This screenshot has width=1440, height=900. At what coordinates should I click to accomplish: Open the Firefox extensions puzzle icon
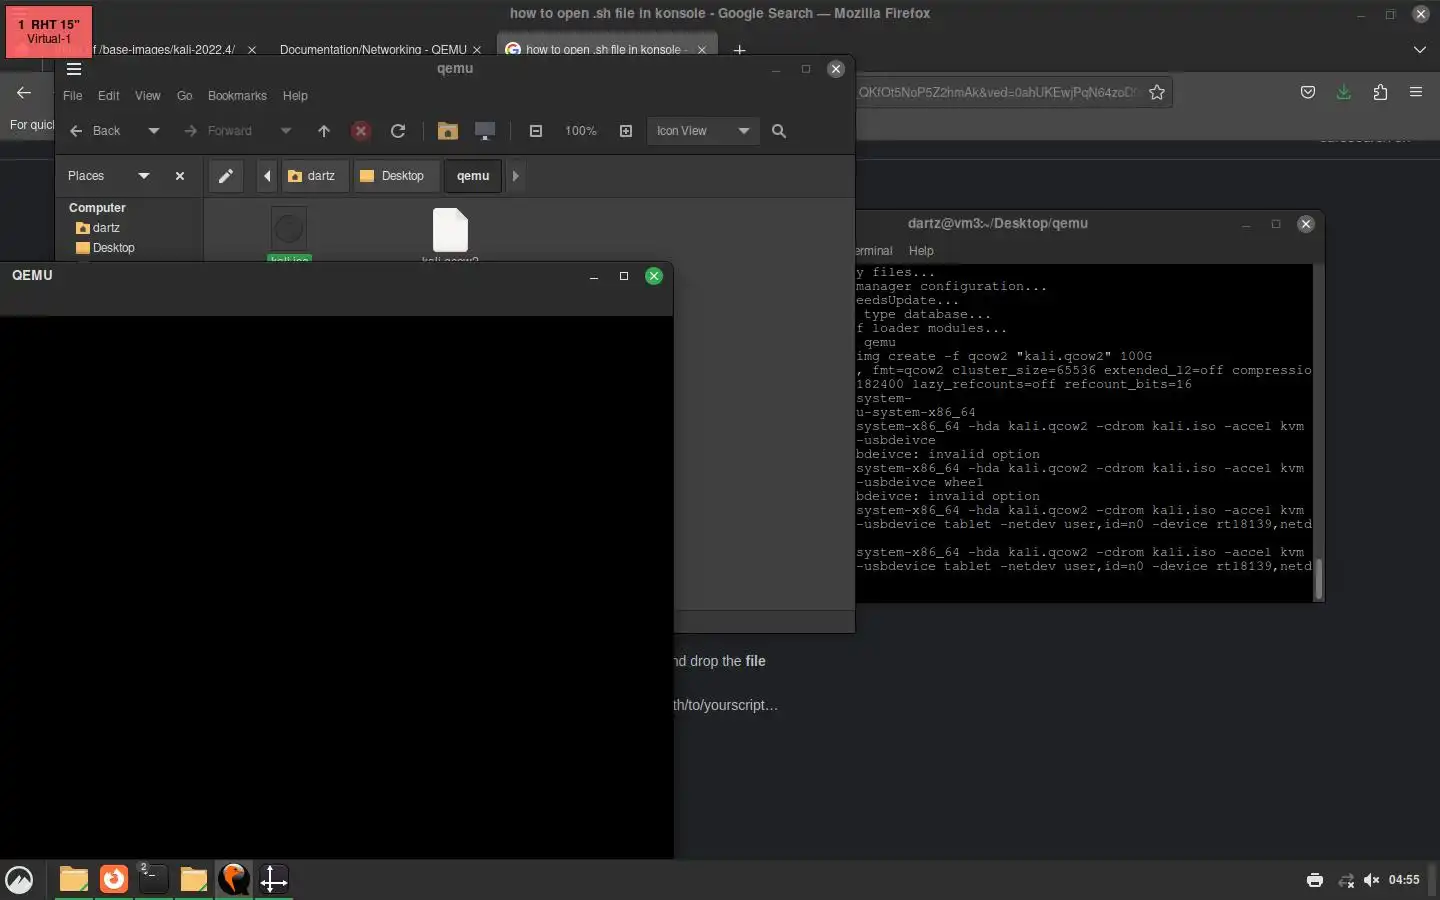click(1380, 92)
